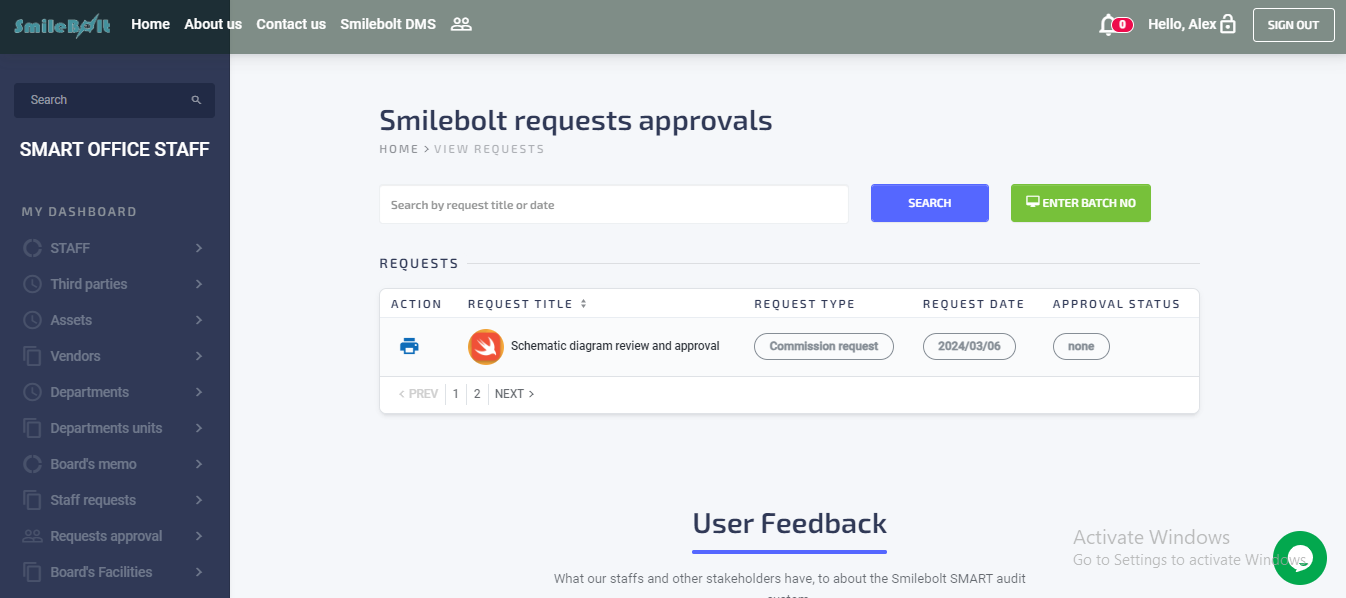The height and width of the screenshot is (598, 1346).
Task: Open the green chat bubble widget
Action: click(1299, 558)
